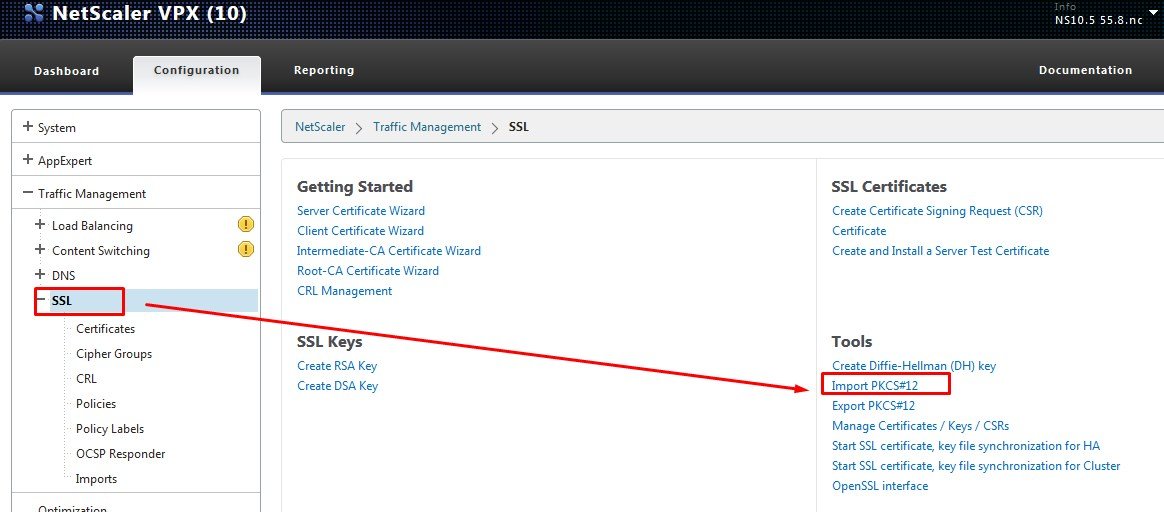Click Content Switching warning icon

coord(246,250)
